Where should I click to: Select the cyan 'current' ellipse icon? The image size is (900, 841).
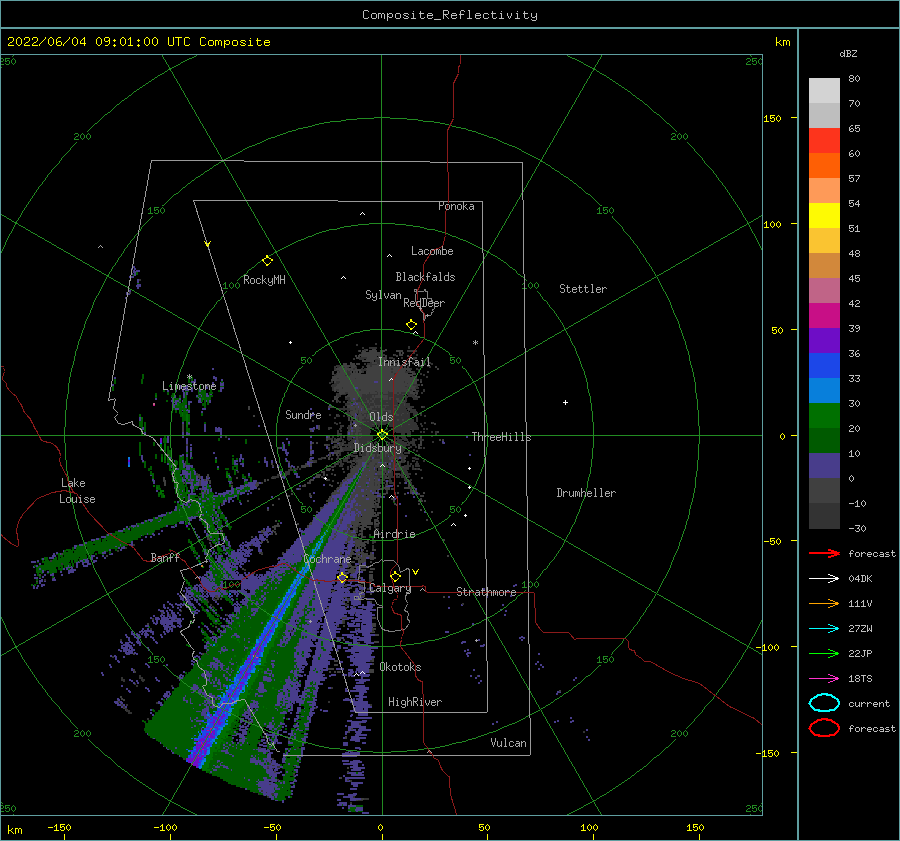coord(824,703)
